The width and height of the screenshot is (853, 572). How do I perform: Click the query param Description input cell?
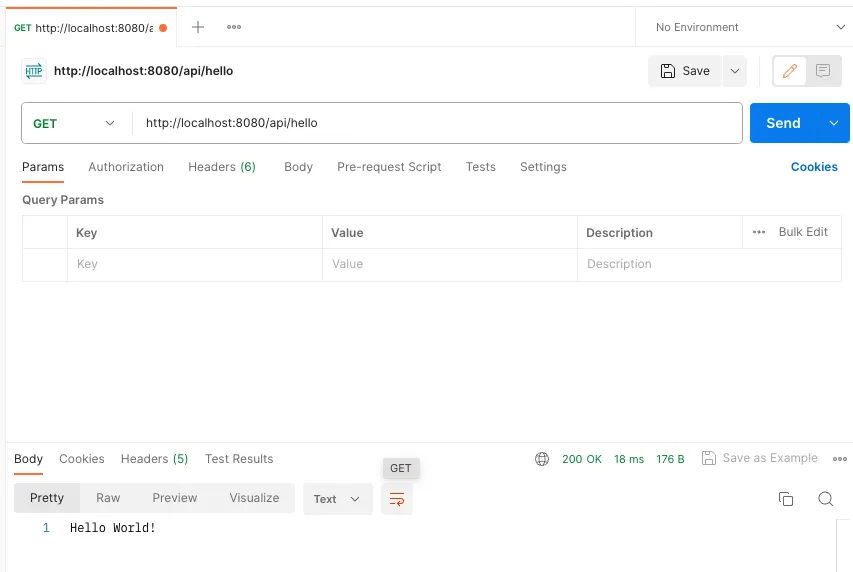tap(709, 265)
